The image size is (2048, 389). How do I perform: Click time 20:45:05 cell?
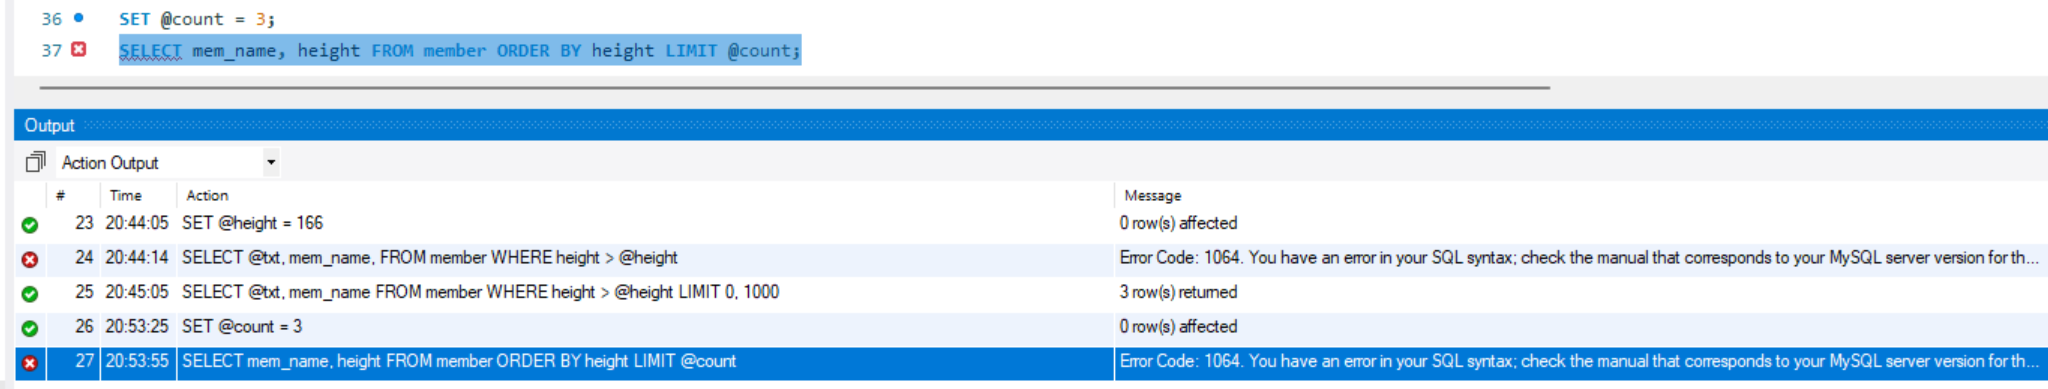click(x=137, y=292)
